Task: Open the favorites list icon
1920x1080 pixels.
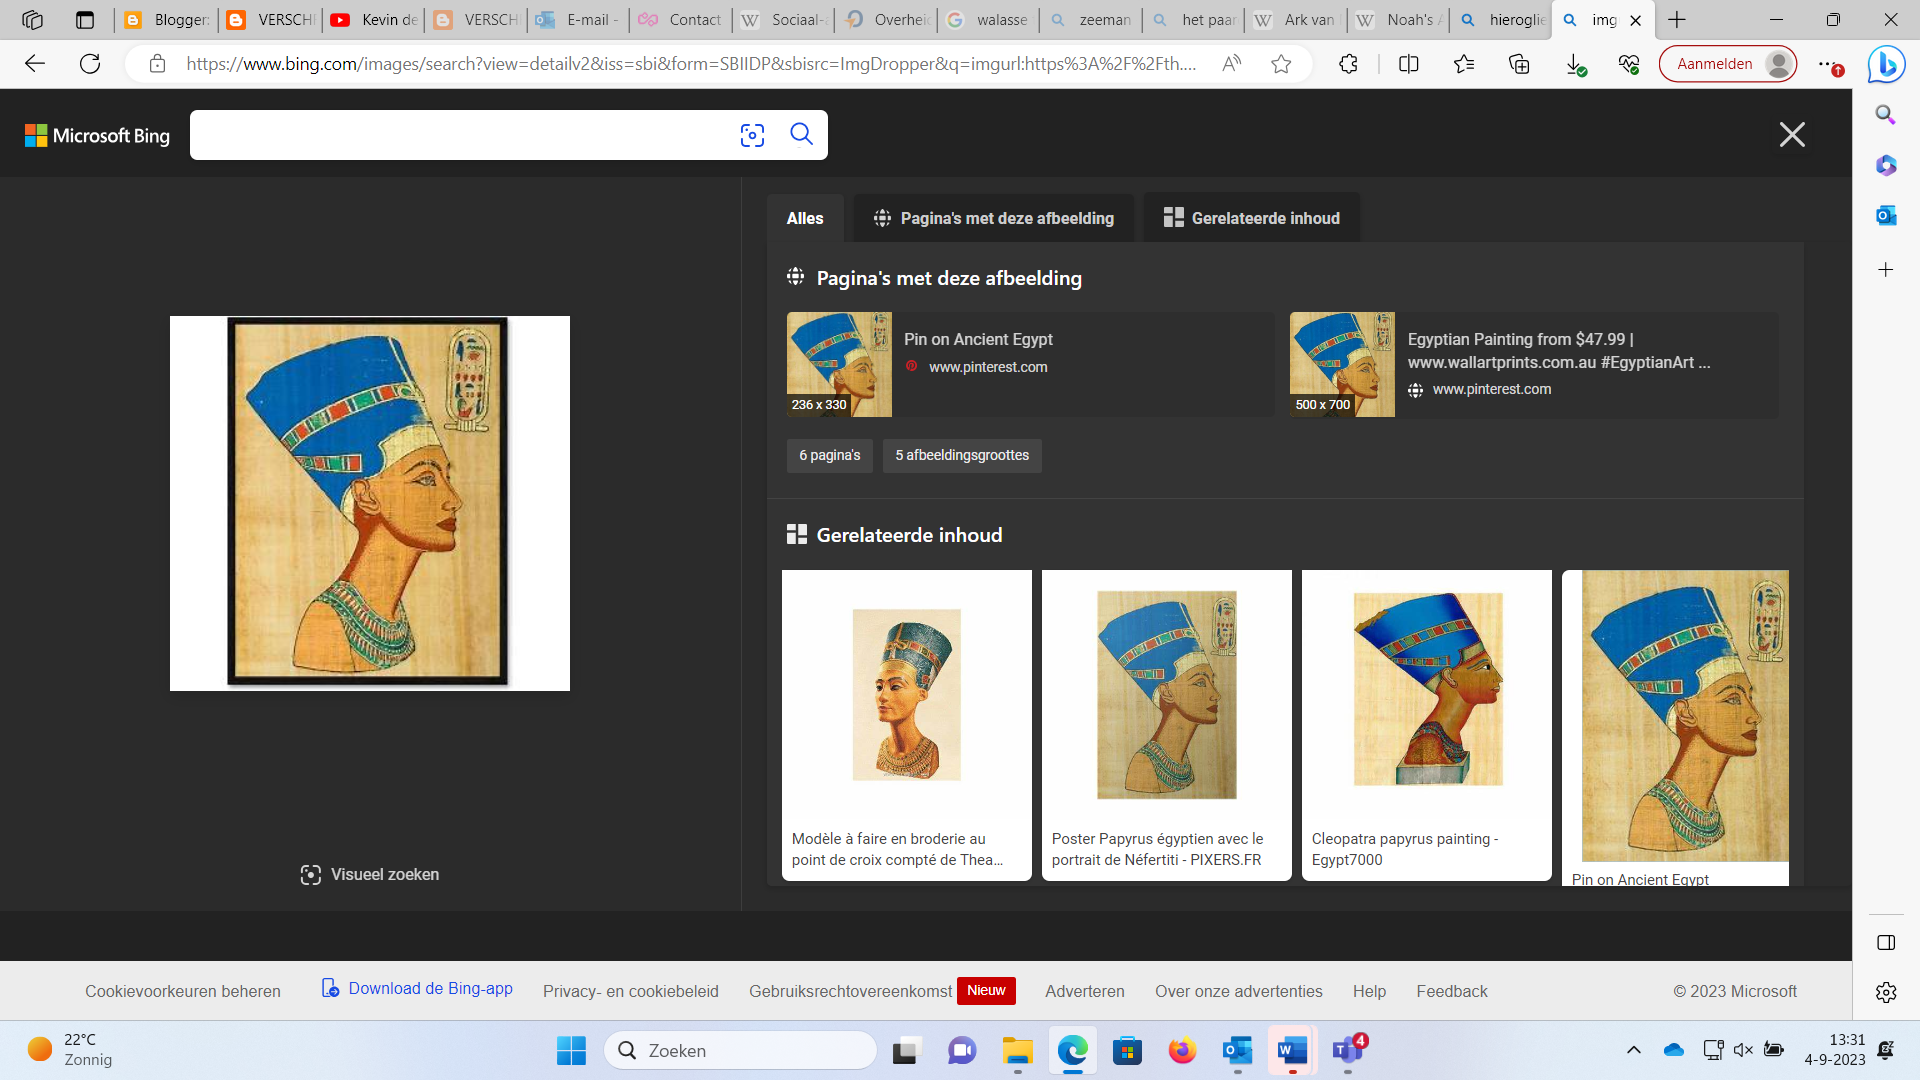Action: click(x=1464, y=64)
